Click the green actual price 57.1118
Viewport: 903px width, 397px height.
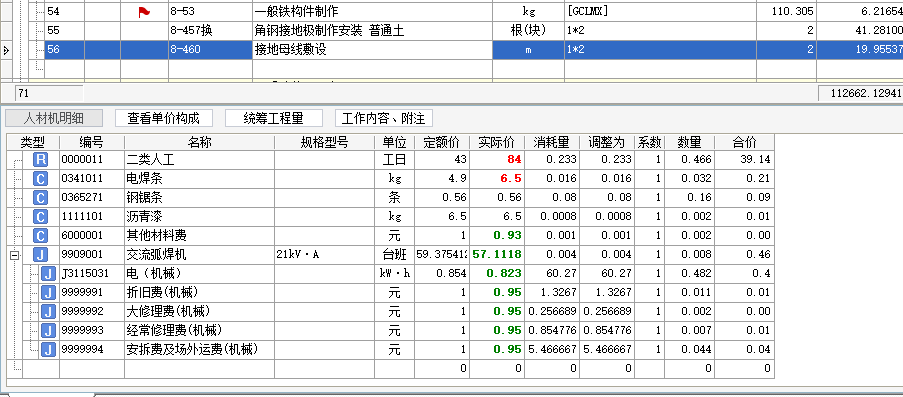(497, 254)
